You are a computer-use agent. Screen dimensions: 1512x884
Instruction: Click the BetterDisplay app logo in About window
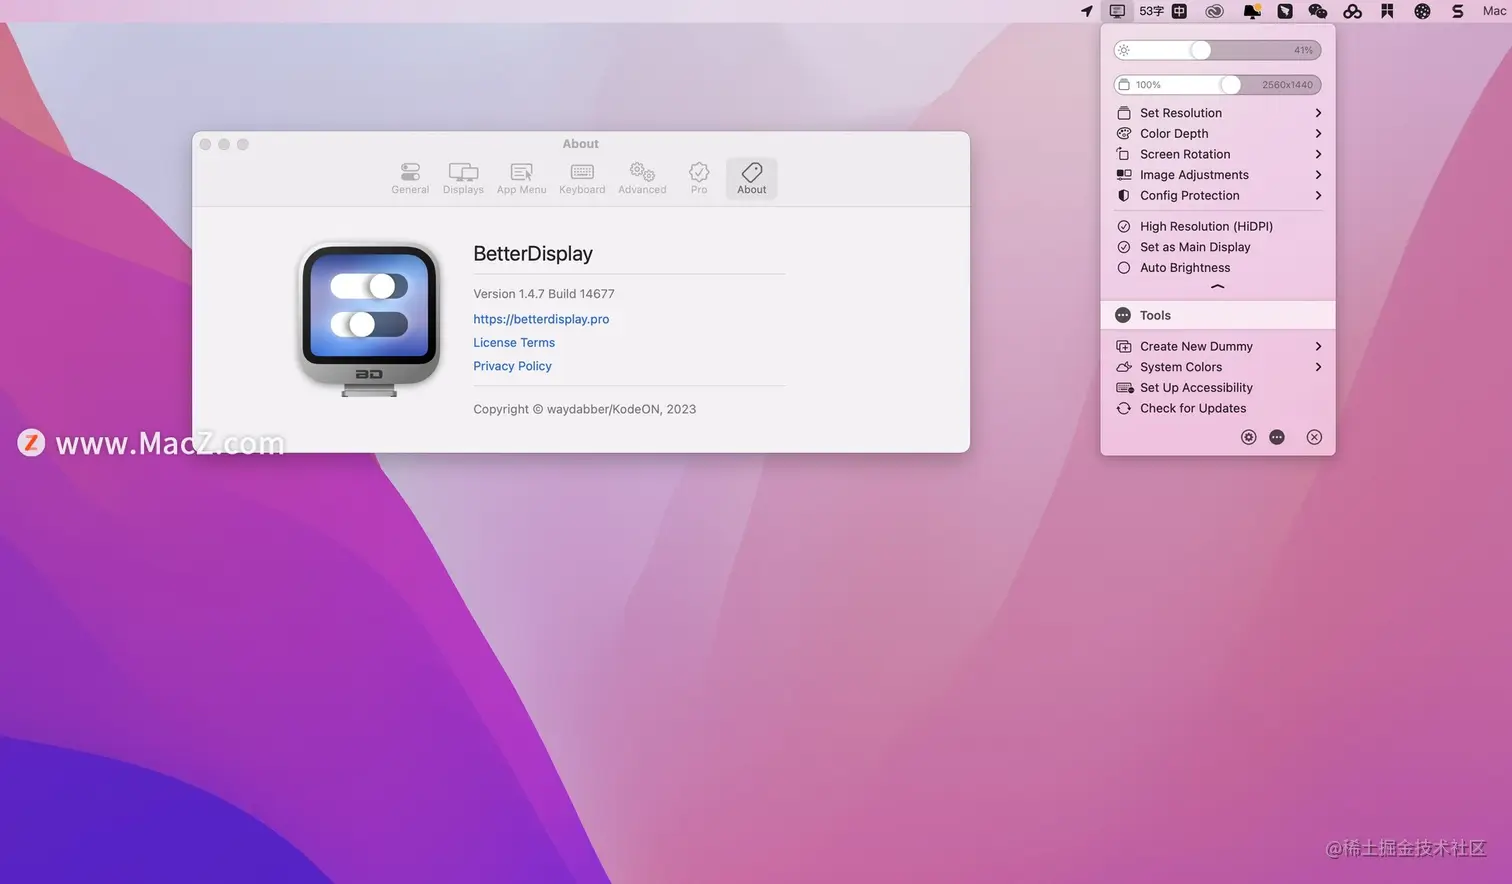click(x=369, y=318)
